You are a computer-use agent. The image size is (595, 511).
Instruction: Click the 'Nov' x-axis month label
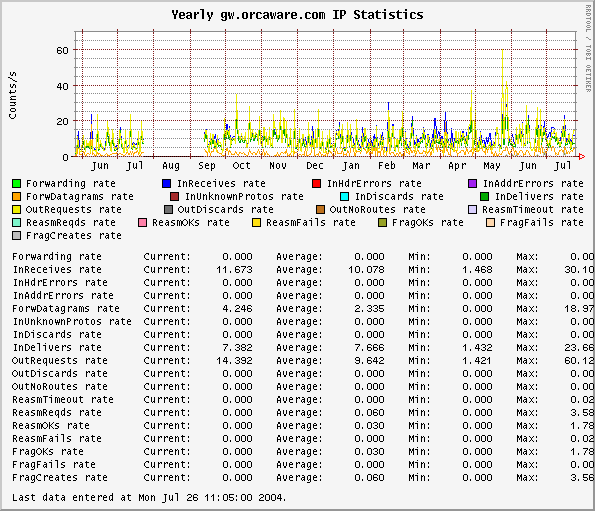coord(278,166)
